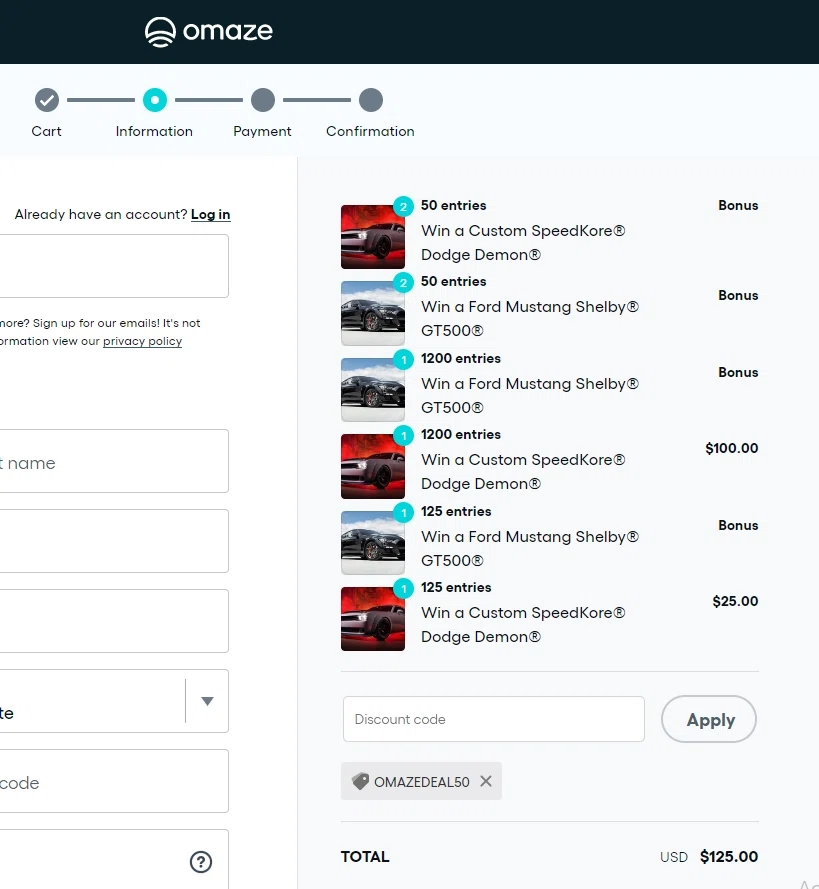This screenshot has height=889, width=819.
Task: Click the Confirmation step label
Action: (370, 132)
